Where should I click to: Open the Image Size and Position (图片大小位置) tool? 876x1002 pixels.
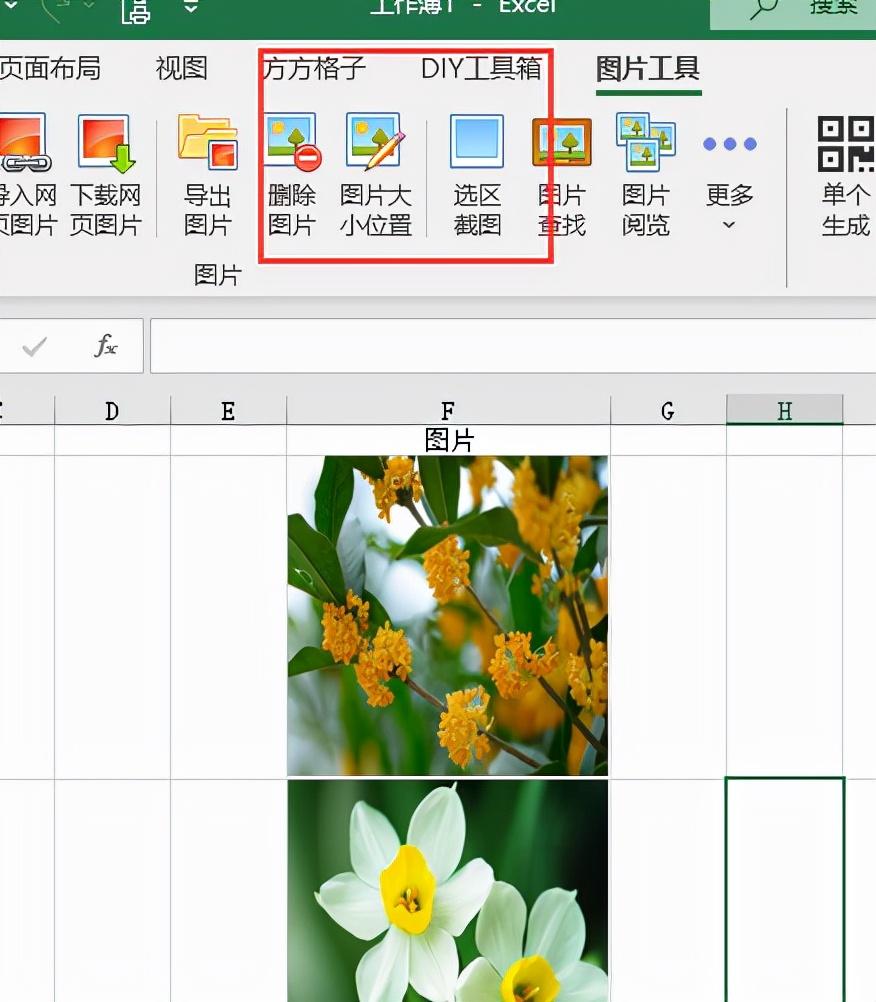[376, 174]
